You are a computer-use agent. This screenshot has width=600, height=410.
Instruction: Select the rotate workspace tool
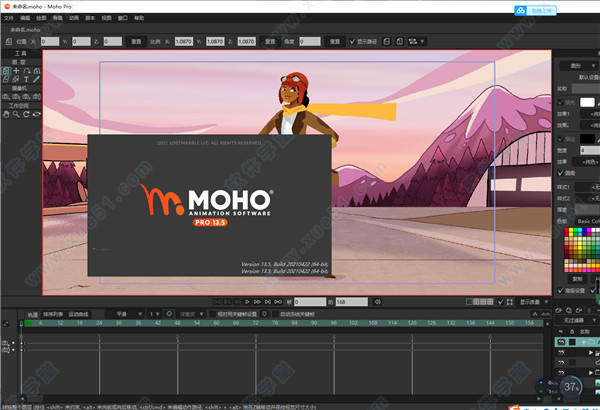[x=28, y=113]
